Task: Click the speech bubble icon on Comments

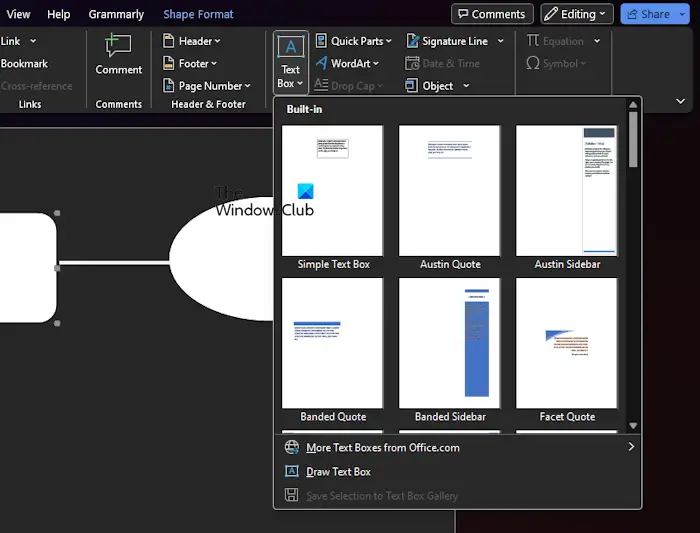Action: pyautogui.click(x=463, y=14)
